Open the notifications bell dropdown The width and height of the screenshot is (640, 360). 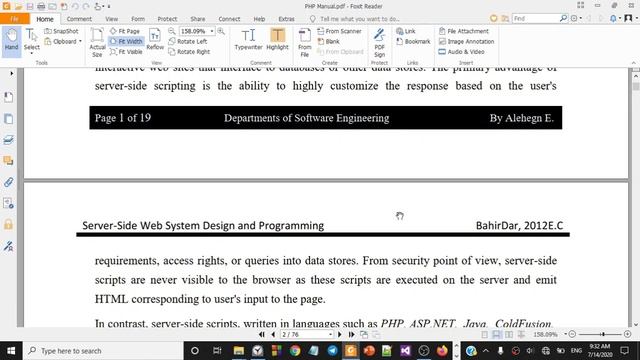click(615, 18)
